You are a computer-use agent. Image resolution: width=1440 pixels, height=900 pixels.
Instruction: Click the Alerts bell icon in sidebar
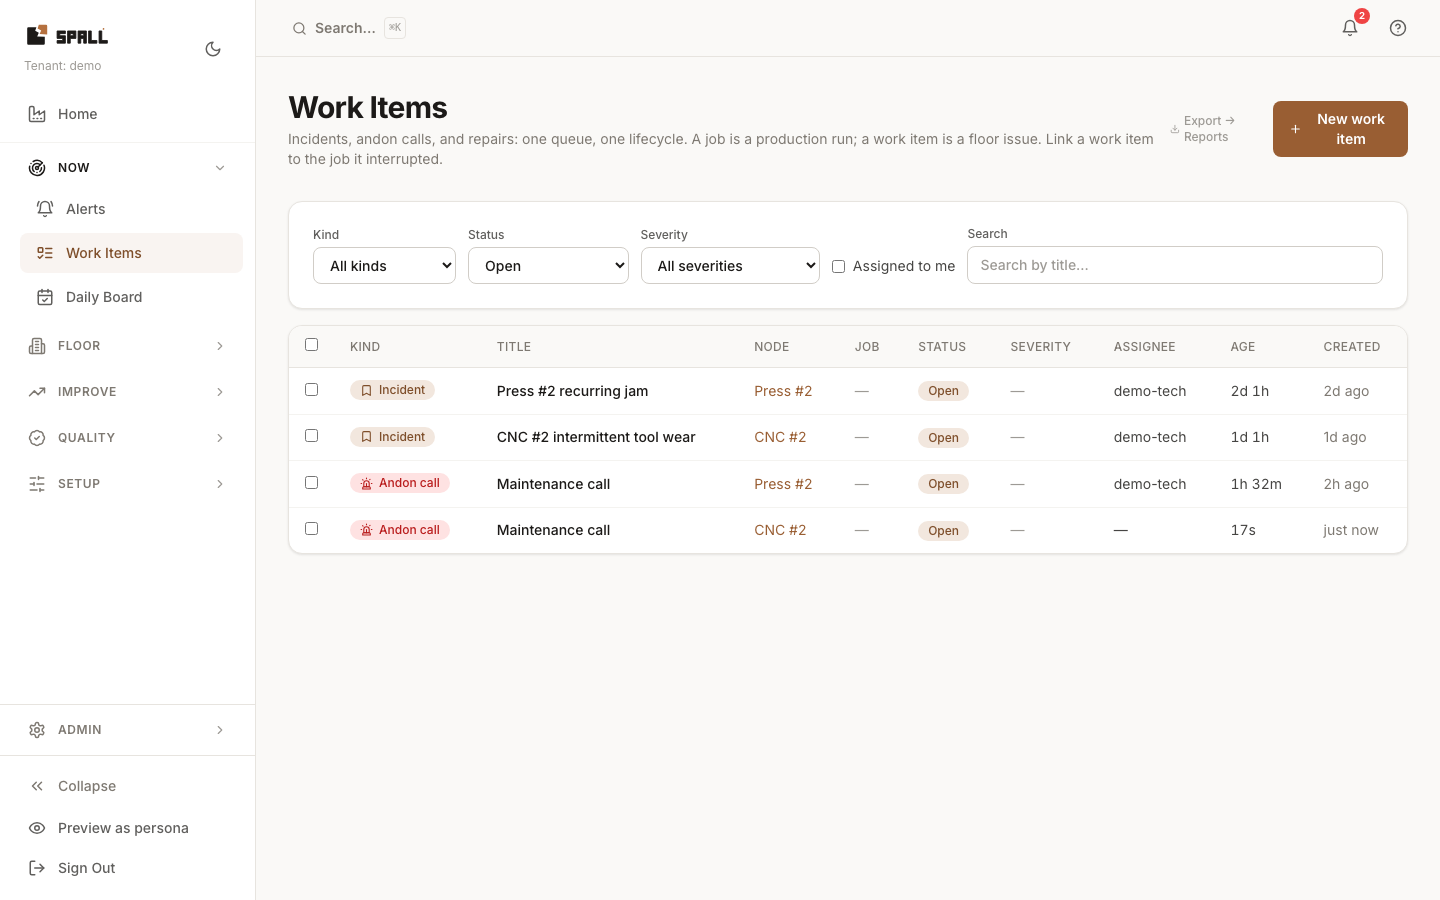click(x=45, y=209)
